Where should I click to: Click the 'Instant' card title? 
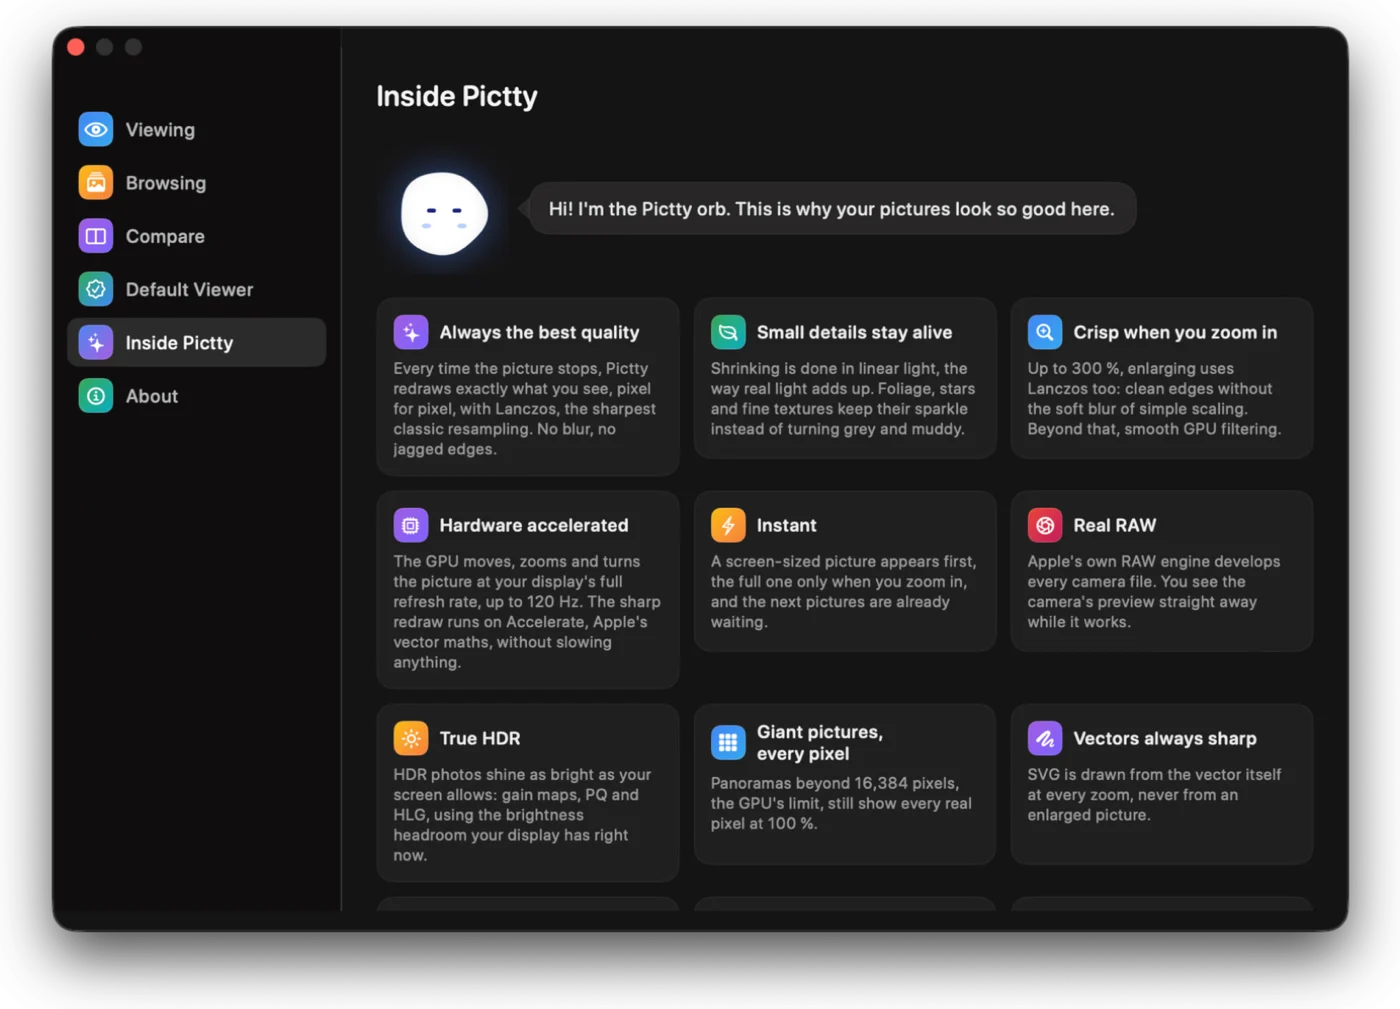(786, 525)
